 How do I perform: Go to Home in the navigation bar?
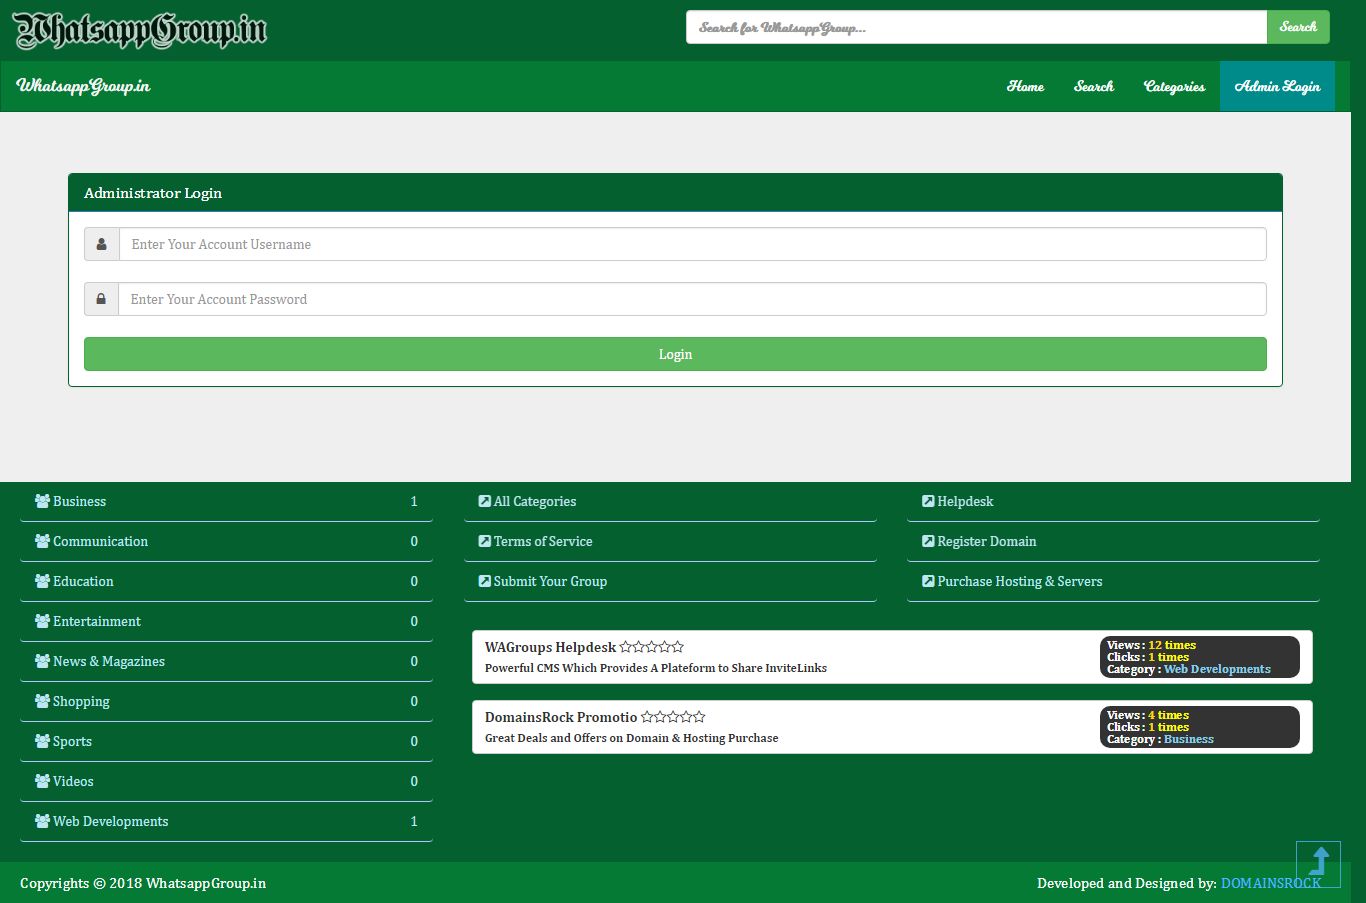[1025, 86]
